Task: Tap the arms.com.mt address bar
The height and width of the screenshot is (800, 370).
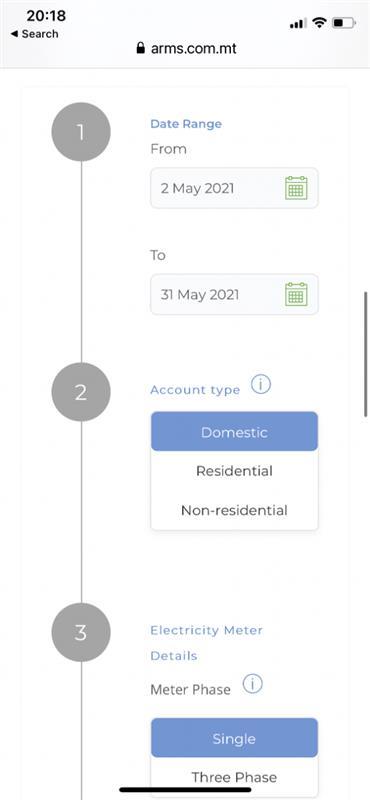Action: 186,48
